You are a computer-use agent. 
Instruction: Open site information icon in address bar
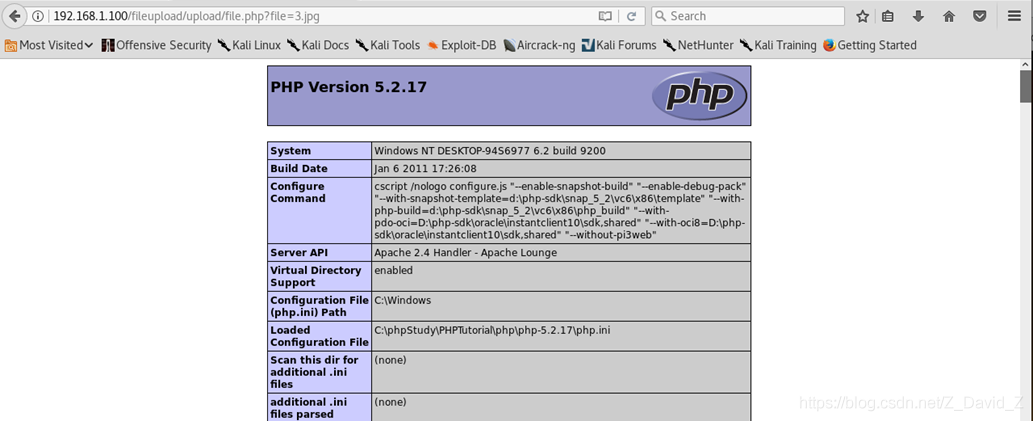click(x=38, y=16)
